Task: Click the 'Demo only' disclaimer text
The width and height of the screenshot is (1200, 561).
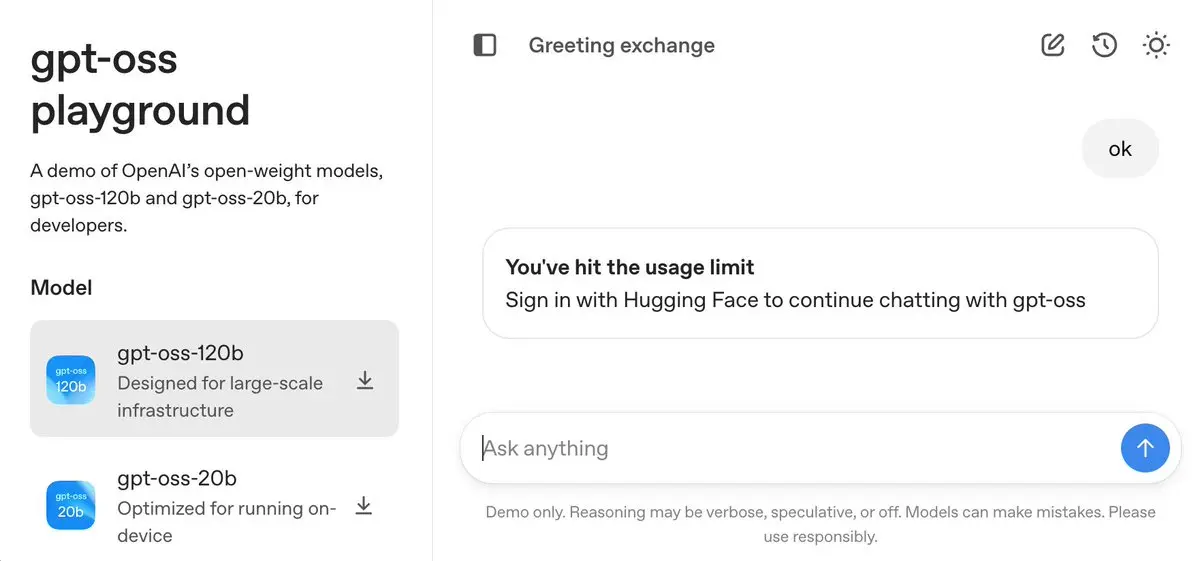Action: (820, 524)
